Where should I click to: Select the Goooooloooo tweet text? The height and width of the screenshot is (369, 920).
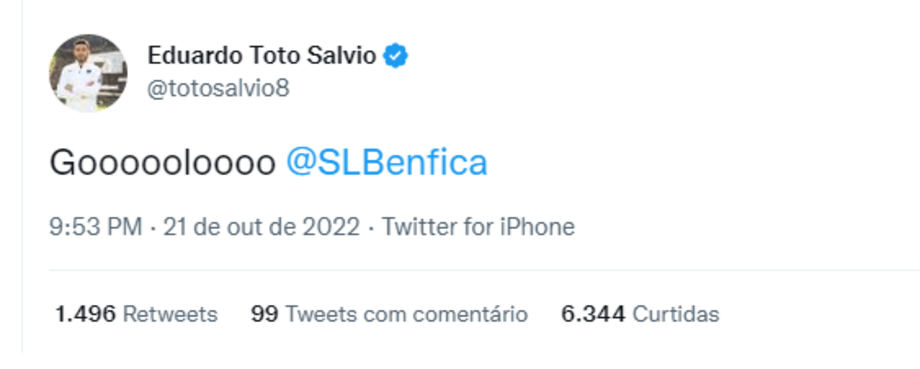[163, 163]
